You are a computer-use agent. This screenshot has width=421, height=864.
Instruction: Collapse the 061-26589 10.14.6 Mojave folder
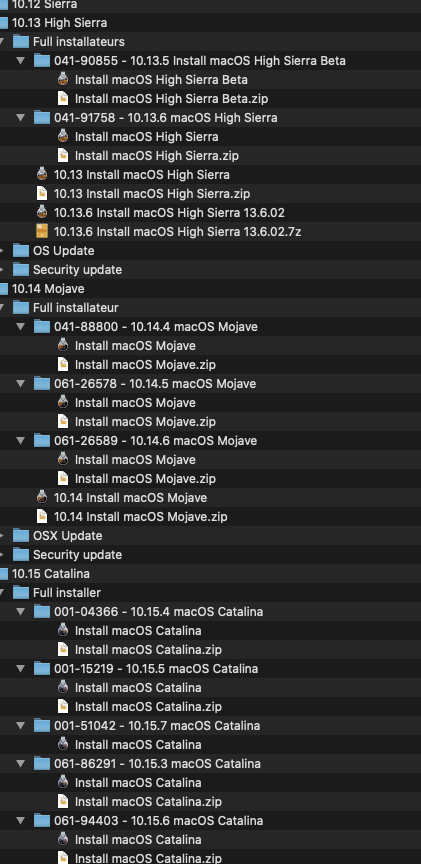pyautogui.click(x=21, y=441)
